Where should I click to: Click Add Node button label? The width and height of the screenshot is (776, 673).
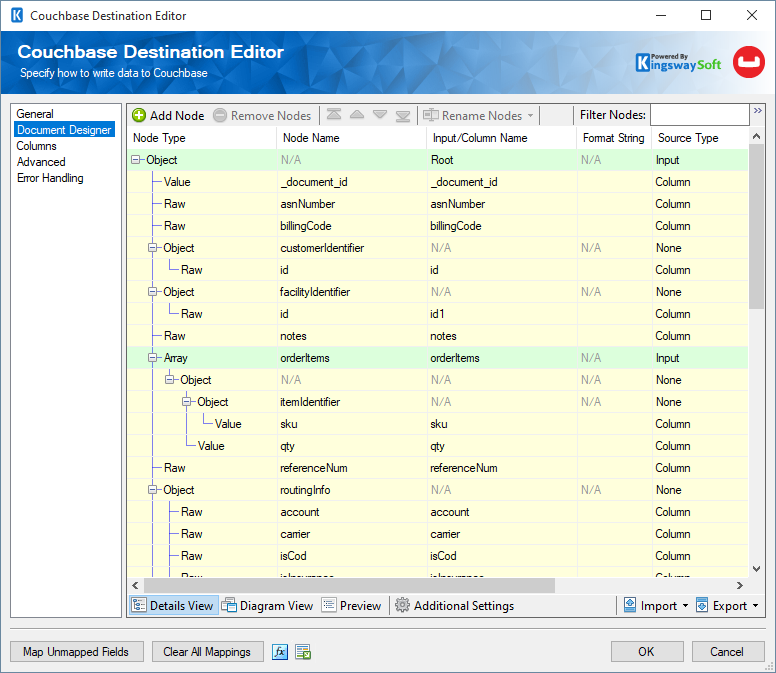[177, 116]
